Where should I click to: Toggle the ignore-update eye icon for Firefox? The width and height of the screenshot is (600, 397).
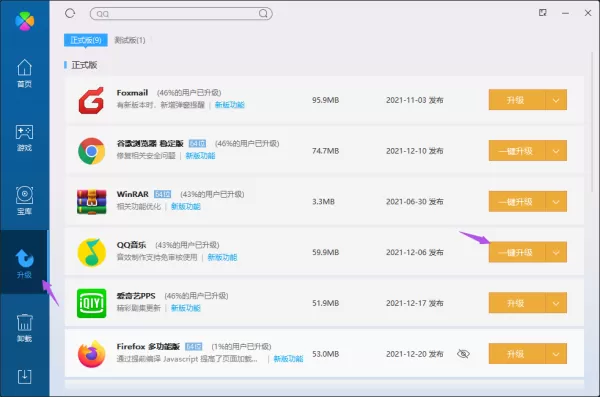463,354
